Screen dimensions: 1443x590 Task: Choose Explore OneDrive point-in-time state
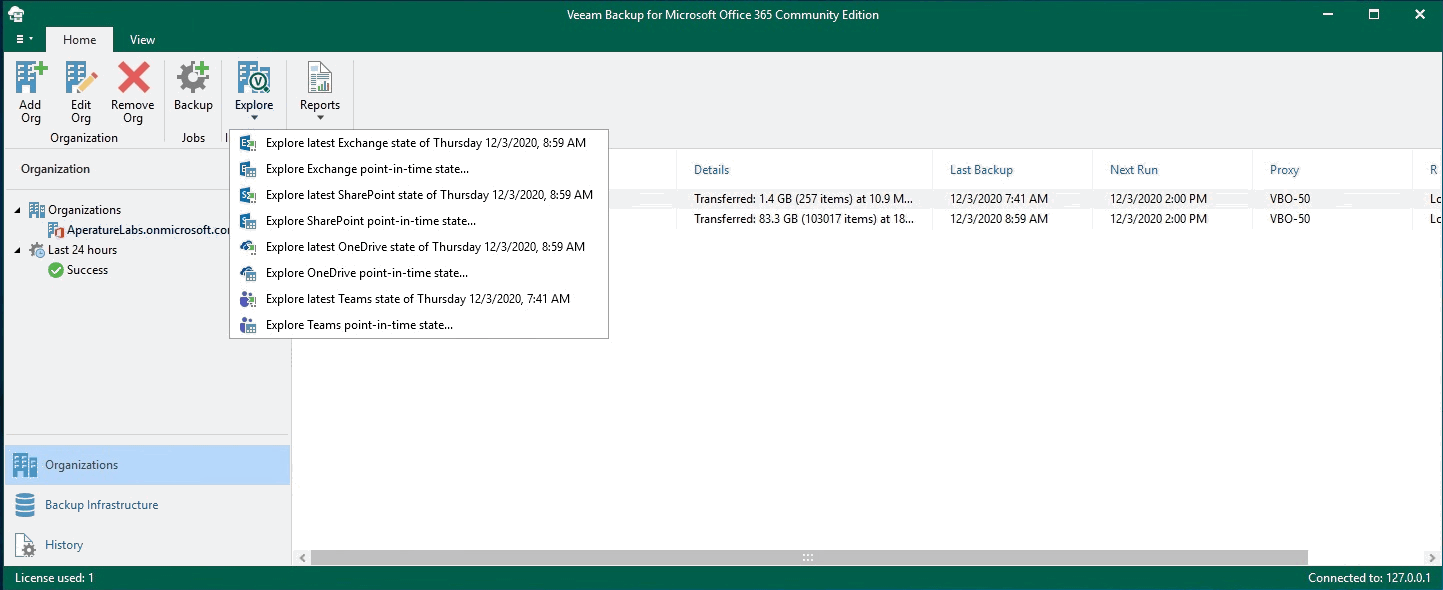pos(419,273)
